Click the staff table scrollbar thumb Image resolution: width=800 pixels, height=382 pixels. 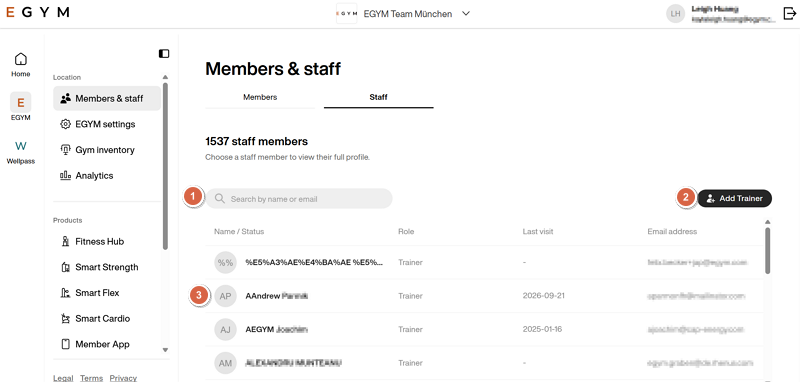click(767, 250)
